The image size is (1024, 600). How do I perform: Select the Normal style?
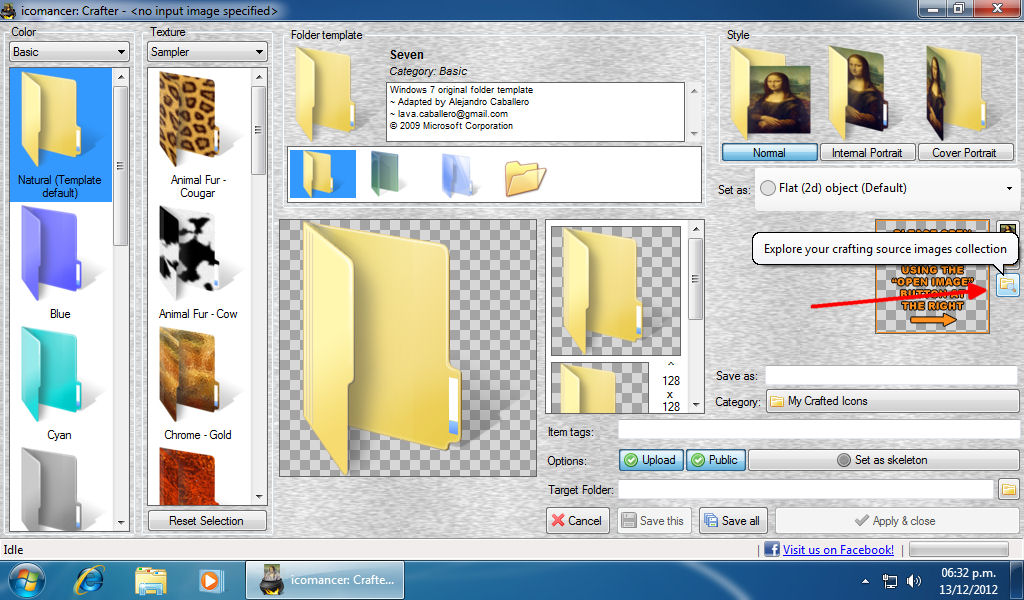pyautogui.click(x=769, y=153)
